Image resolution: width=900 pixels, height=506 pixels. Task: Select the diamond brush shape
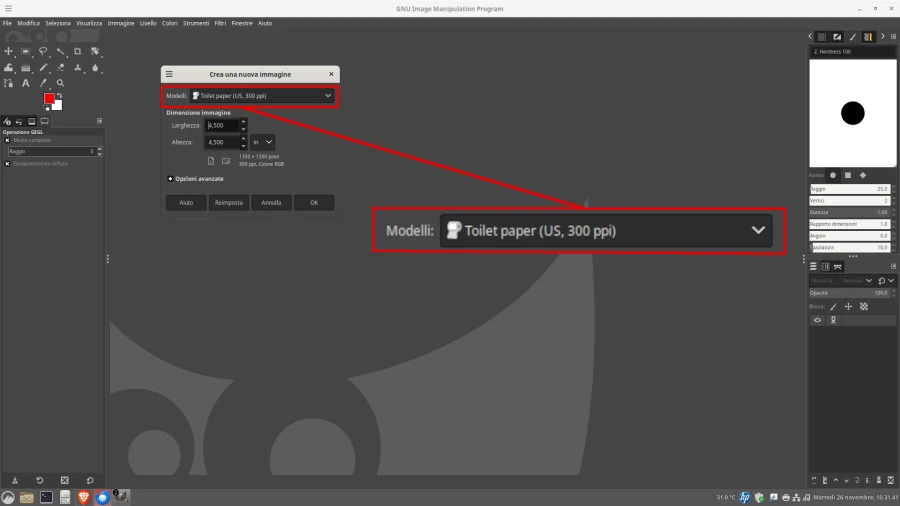pos(863,176)
